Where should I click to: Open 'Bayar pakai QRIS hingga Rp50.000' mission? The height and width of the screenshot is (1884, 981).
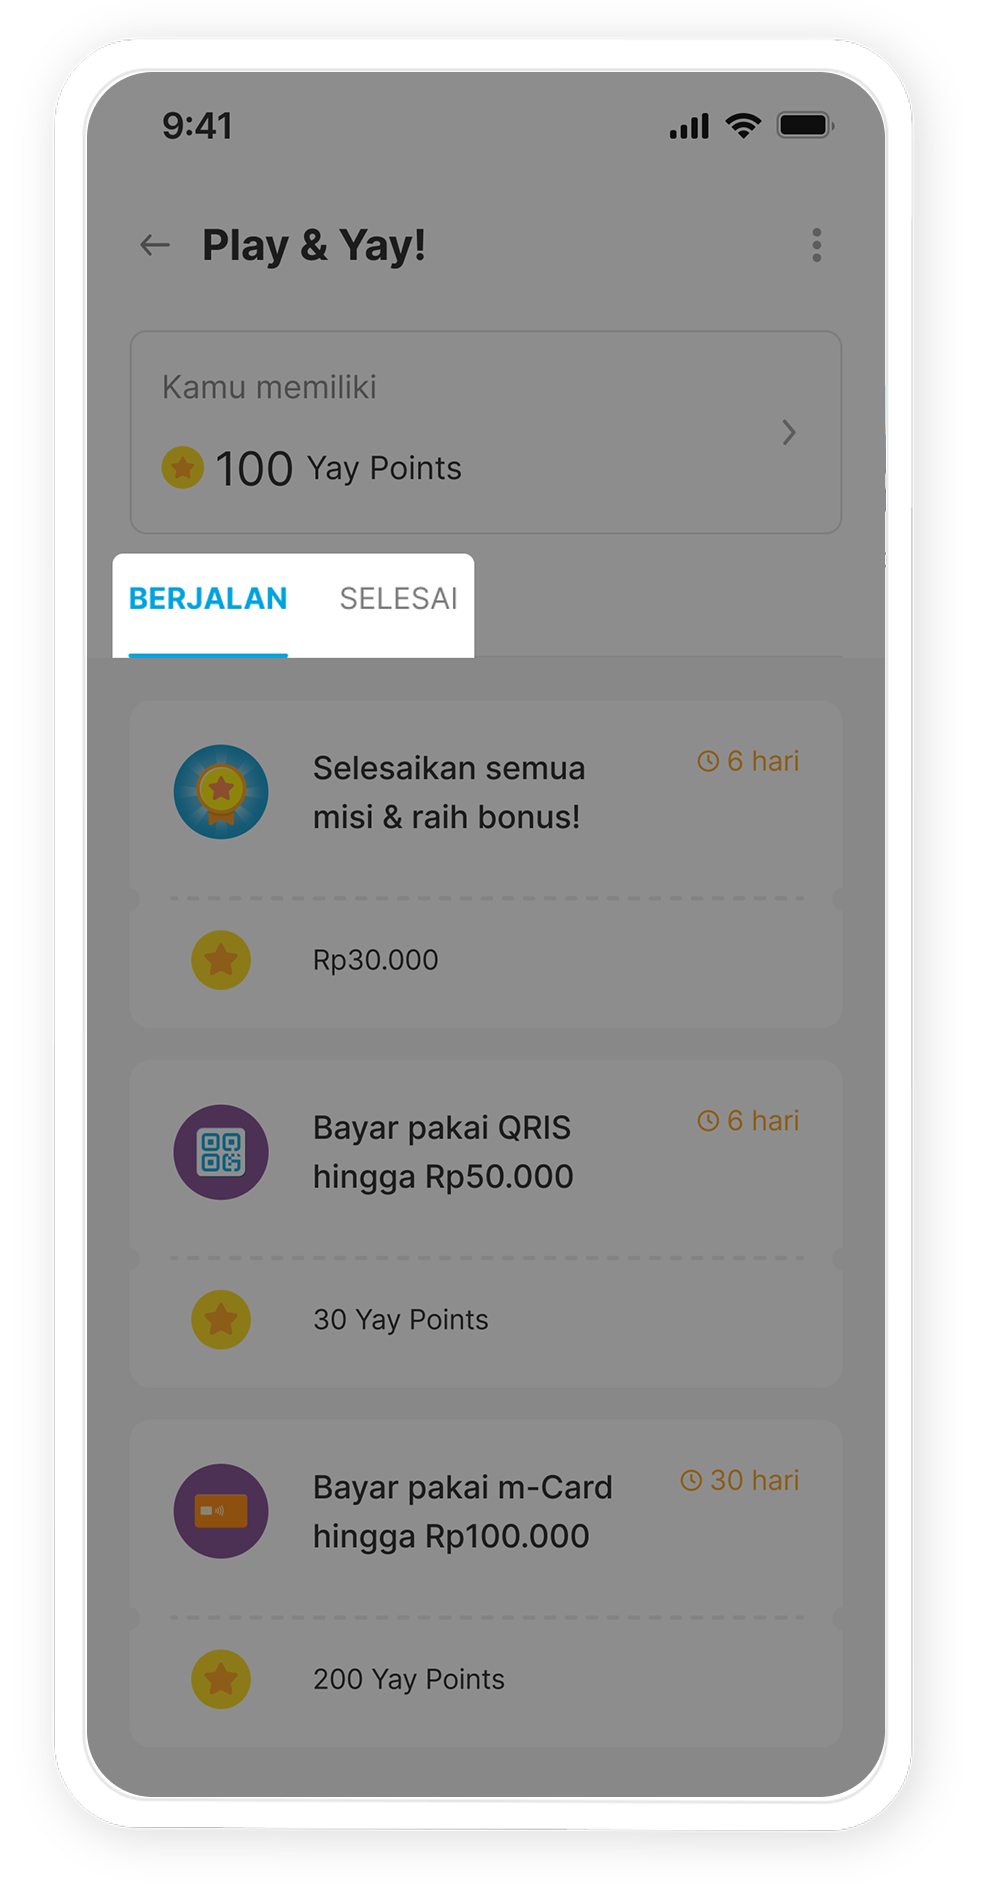click(x=443, y=1152)
